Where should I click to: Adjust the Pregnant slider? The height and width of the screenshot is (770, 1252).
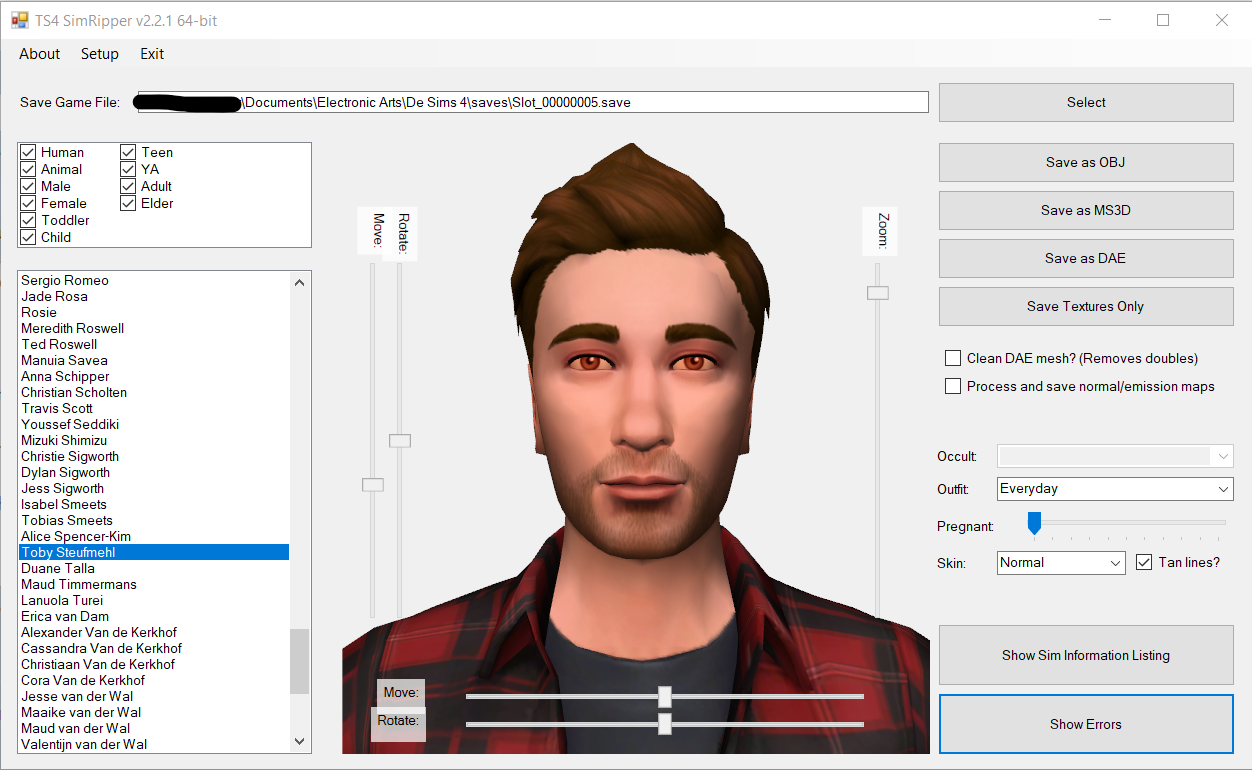click(x=1034, y=523)
